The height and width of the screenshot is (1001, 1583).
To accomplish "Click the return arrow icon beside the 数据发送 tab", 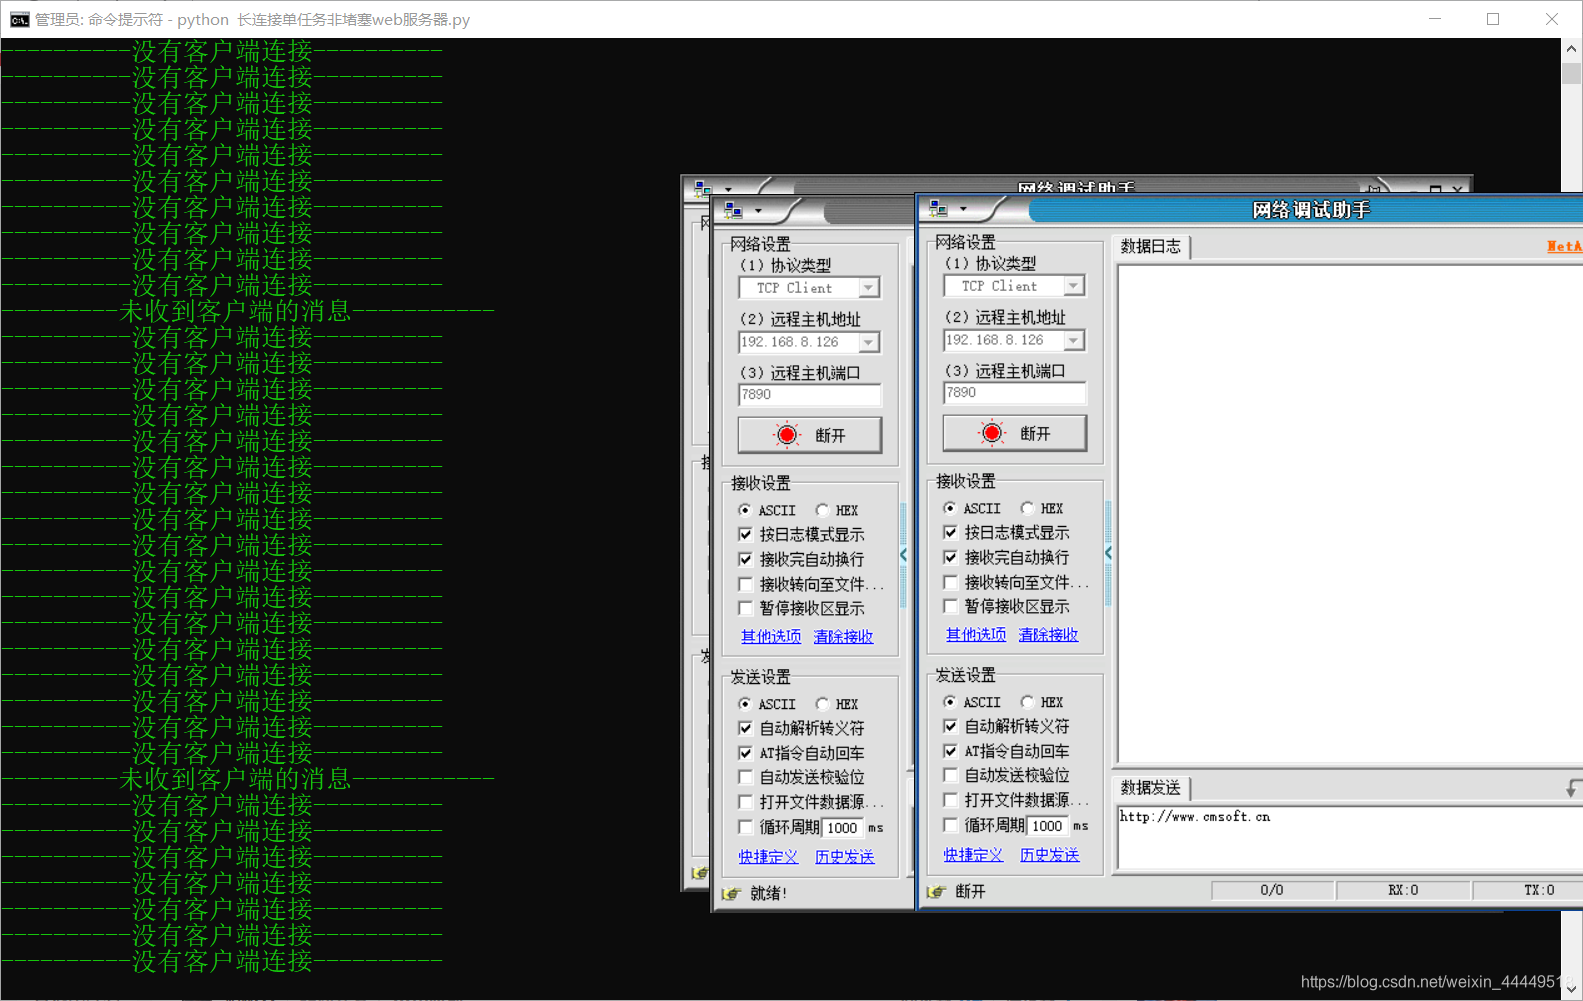I will [1574, 788].
